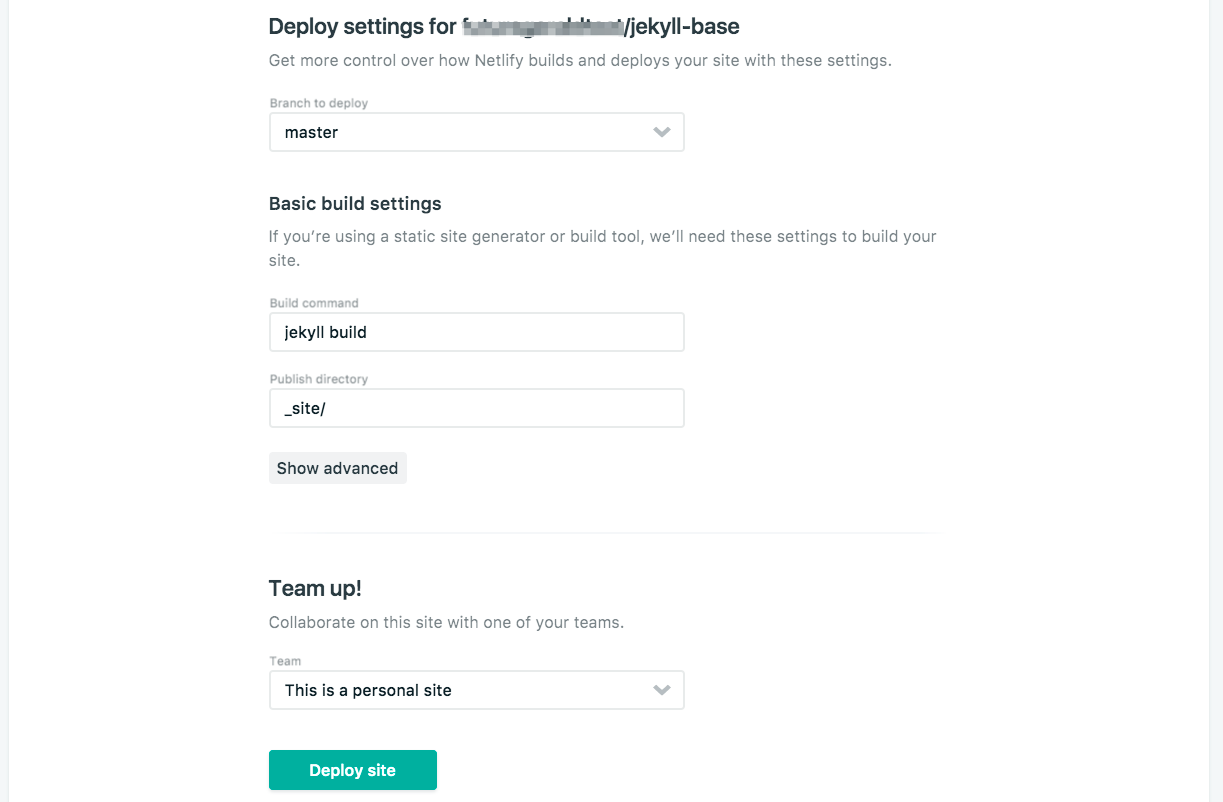1223x802 pixels.
Task: Click the Basic build settings heading
Action: coord(355,204)
